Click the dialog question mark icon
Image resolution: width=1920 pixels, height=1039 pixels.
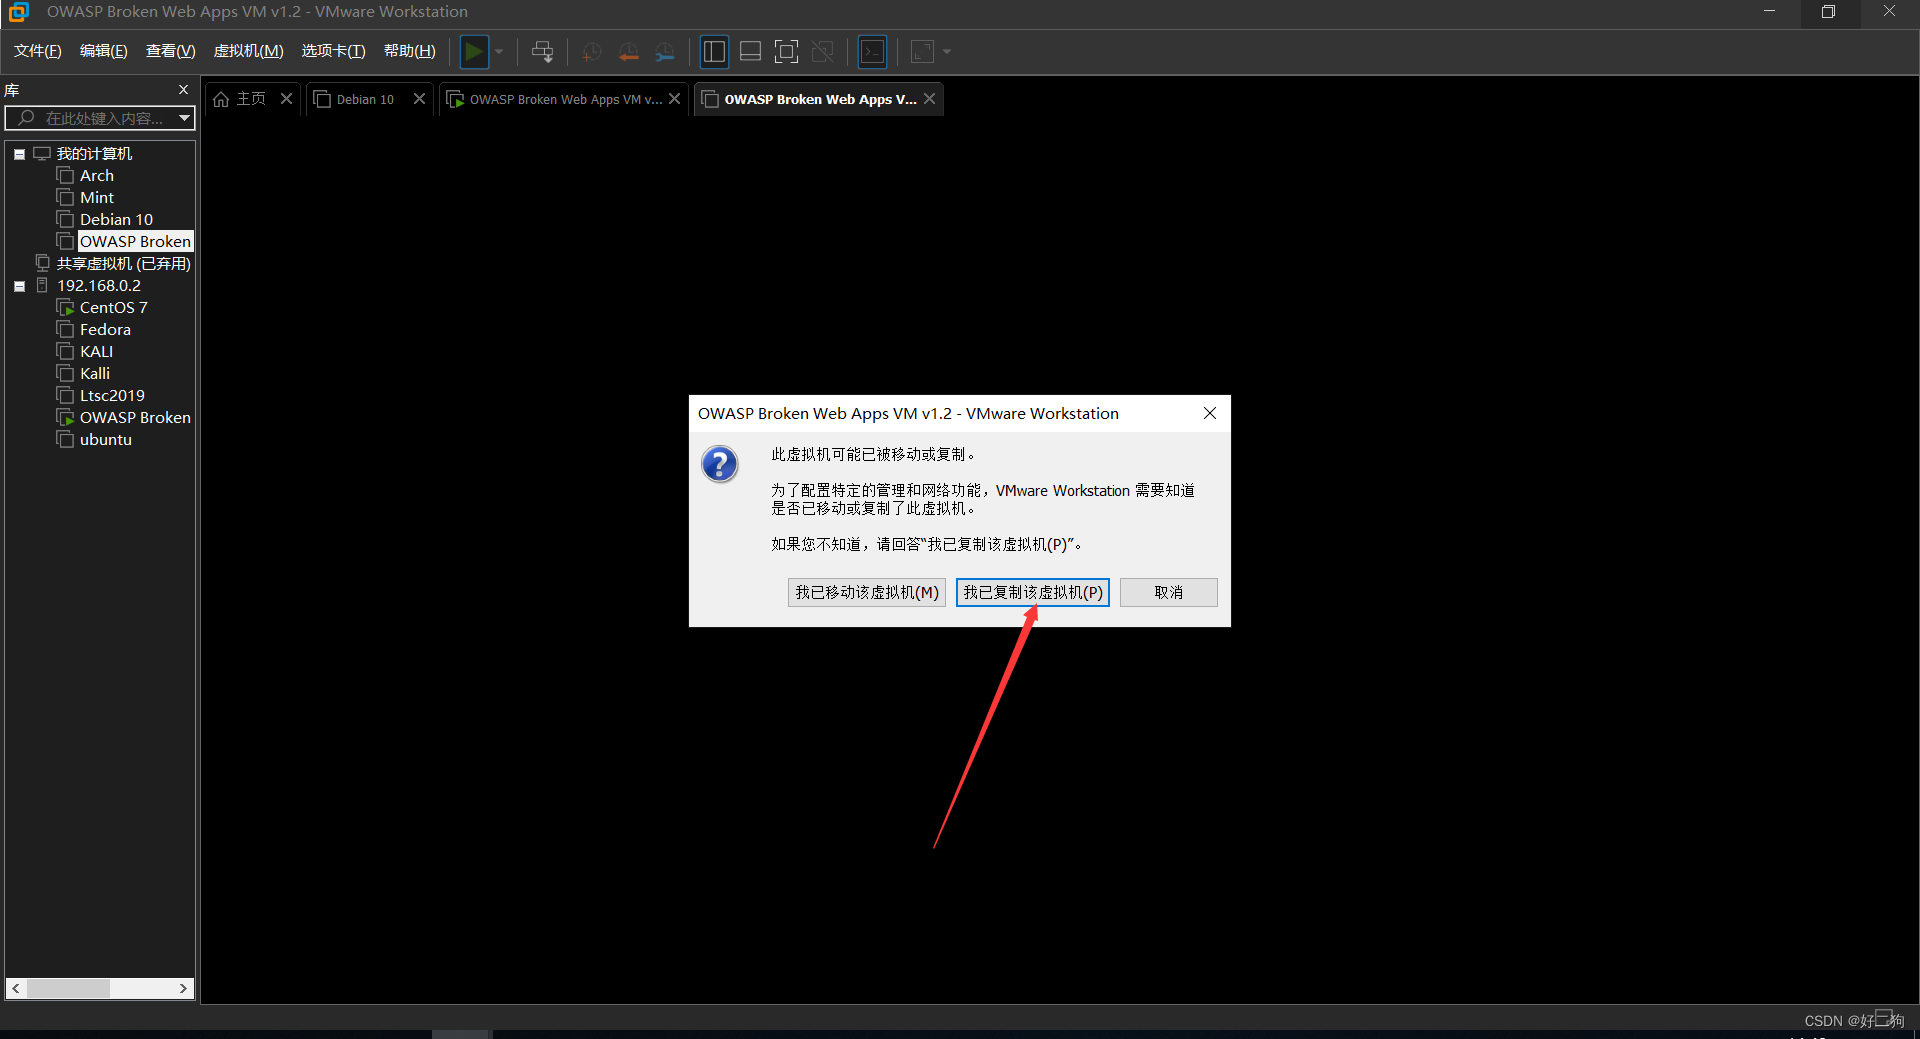719,465
